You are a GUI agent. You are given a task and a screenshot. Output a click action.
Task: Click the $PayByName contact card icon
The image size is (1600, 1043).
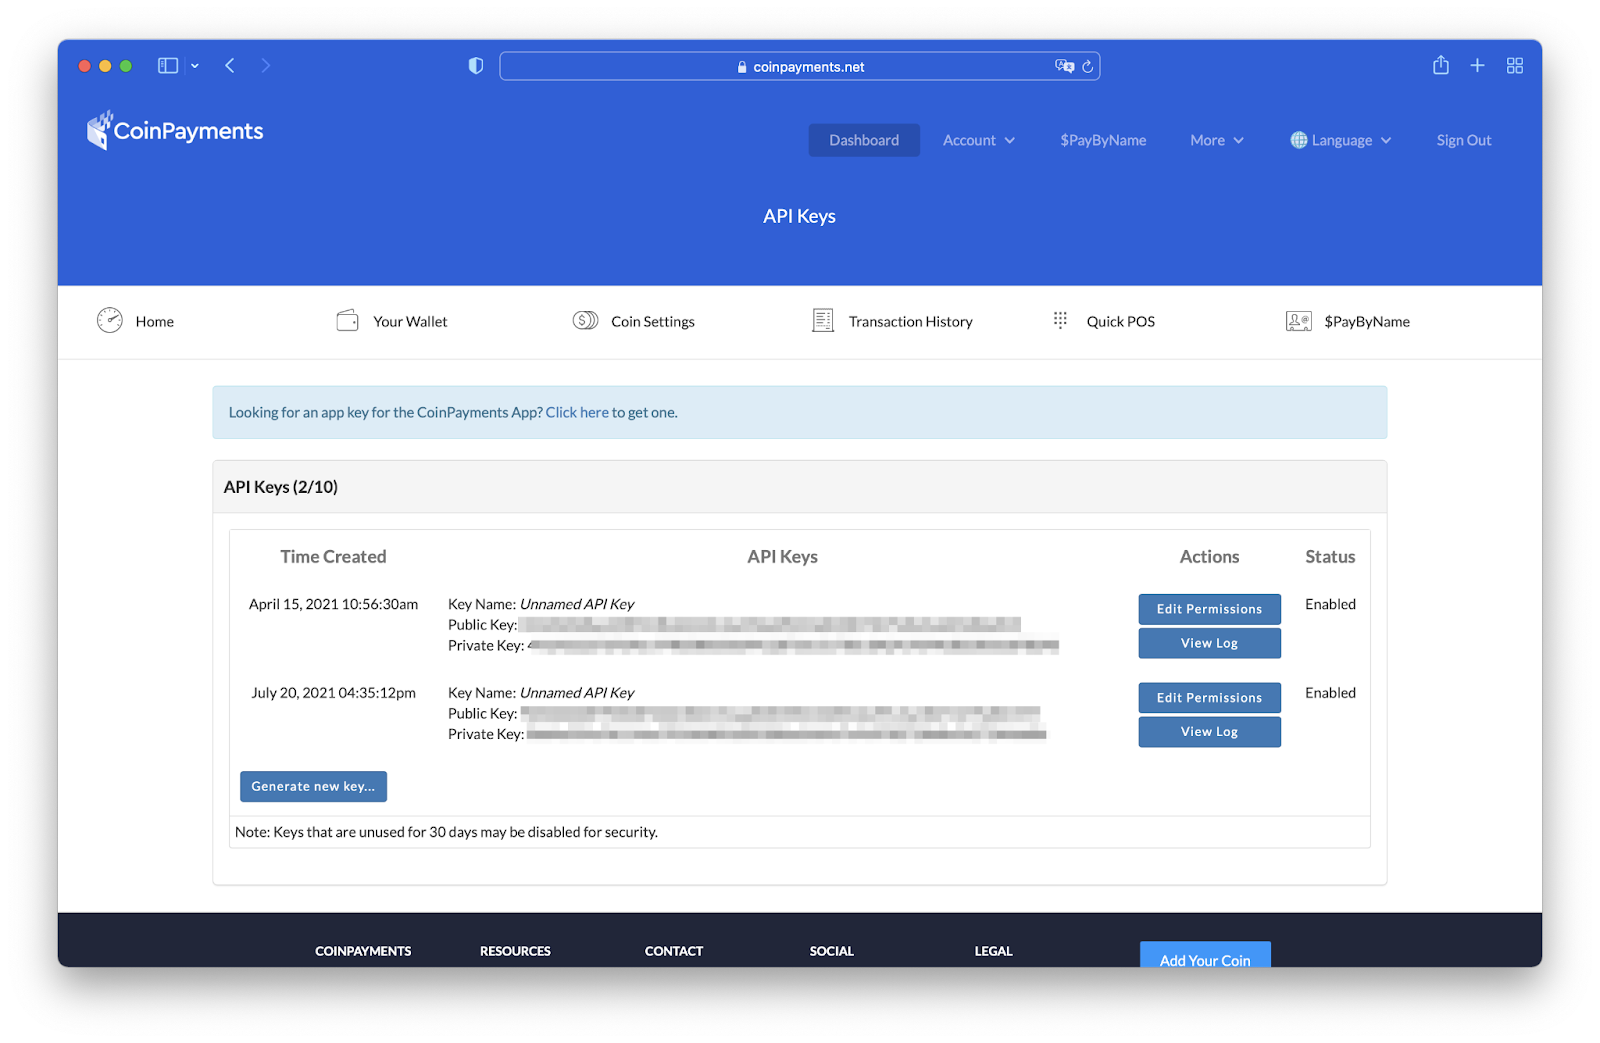click(x=1299, y=321)
